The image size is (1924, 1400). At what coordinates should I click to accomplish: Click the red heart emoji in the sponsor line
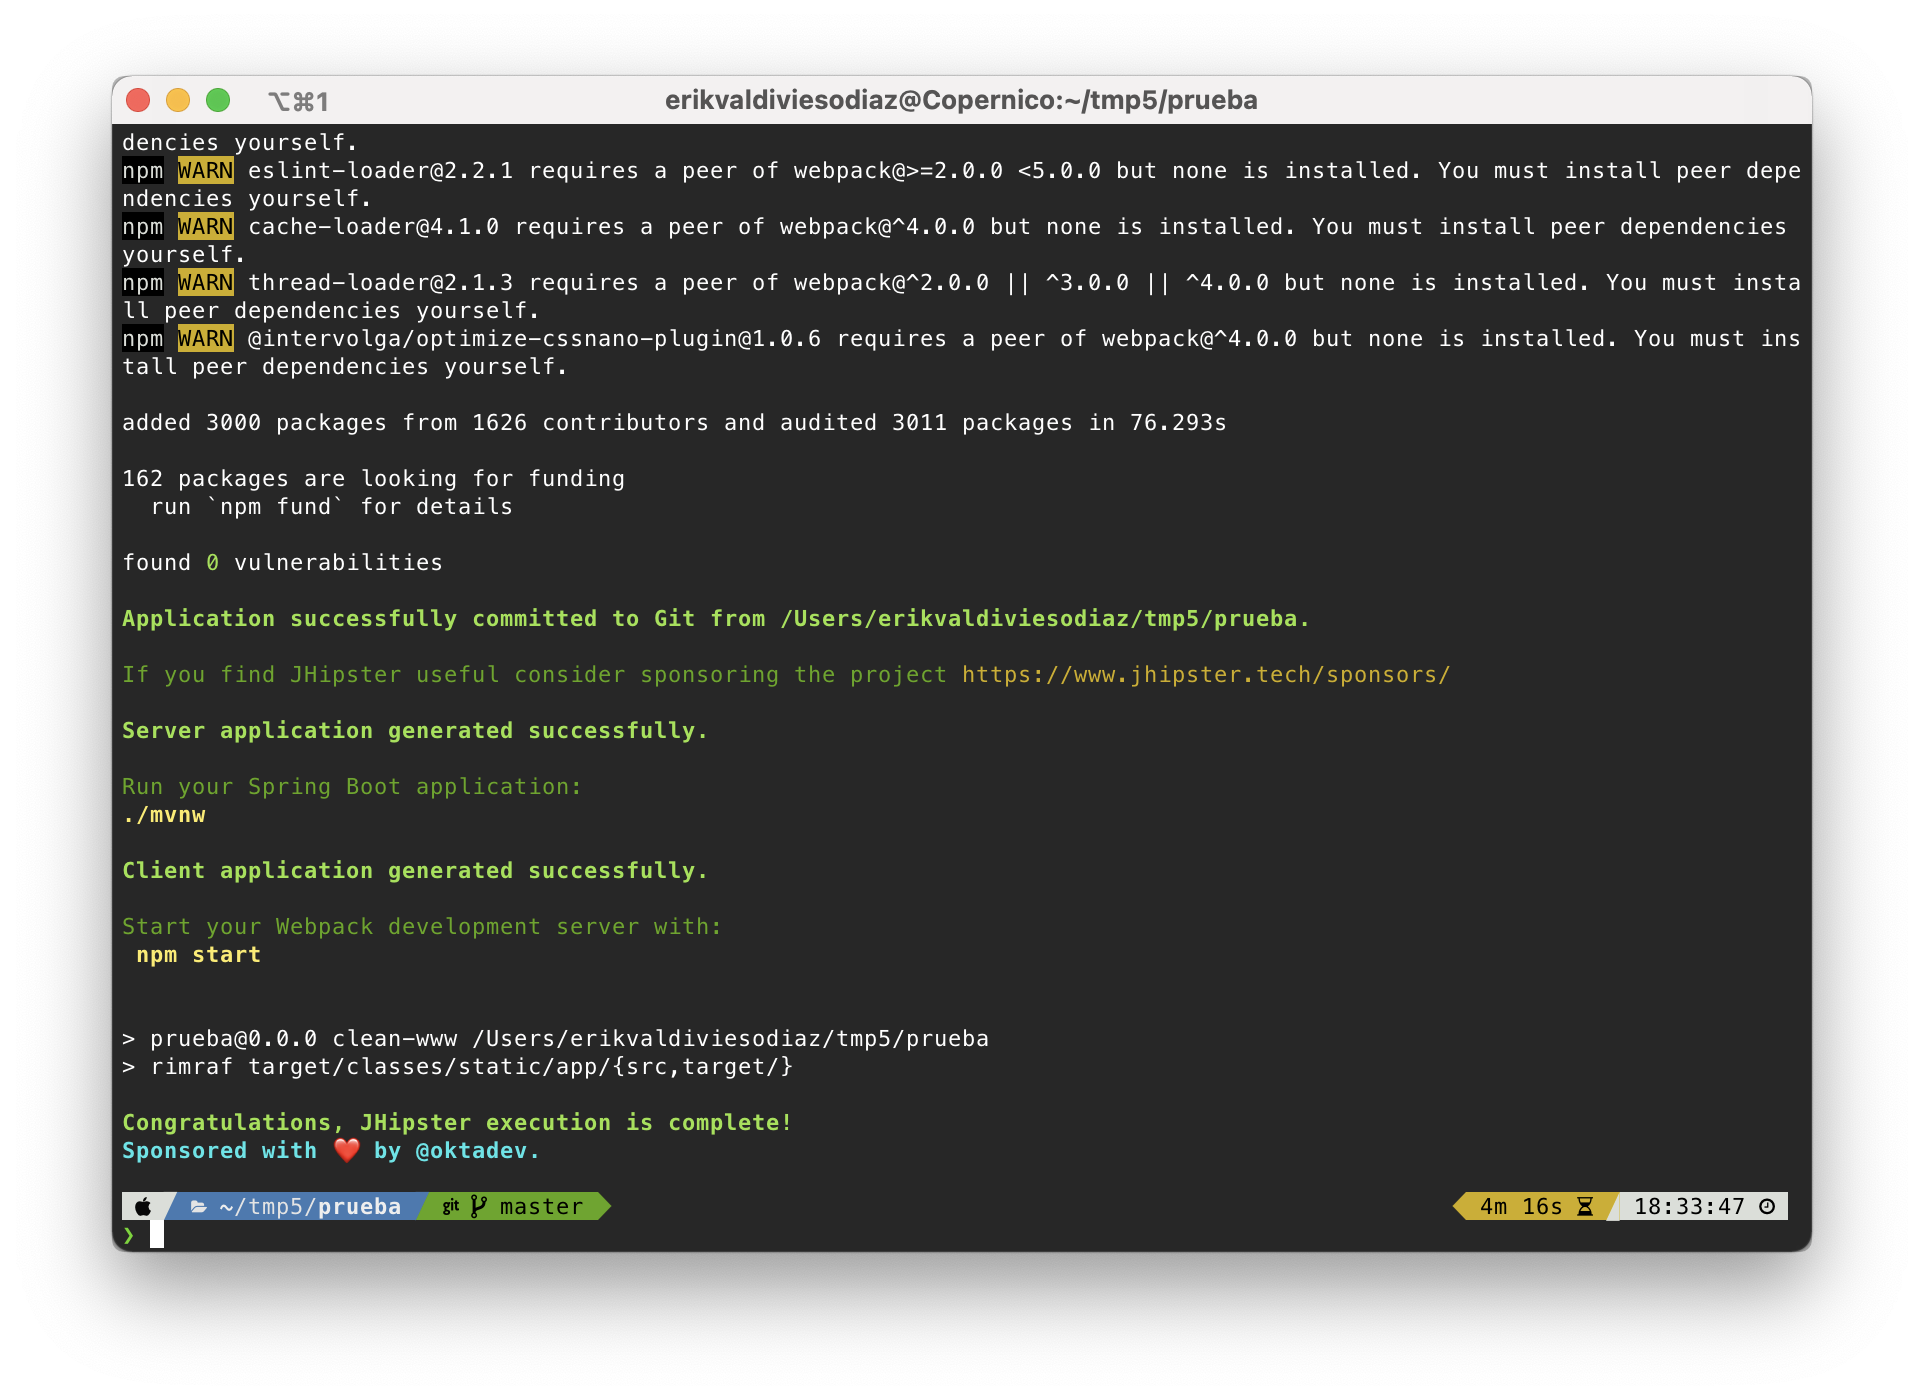coord(346,1151)
